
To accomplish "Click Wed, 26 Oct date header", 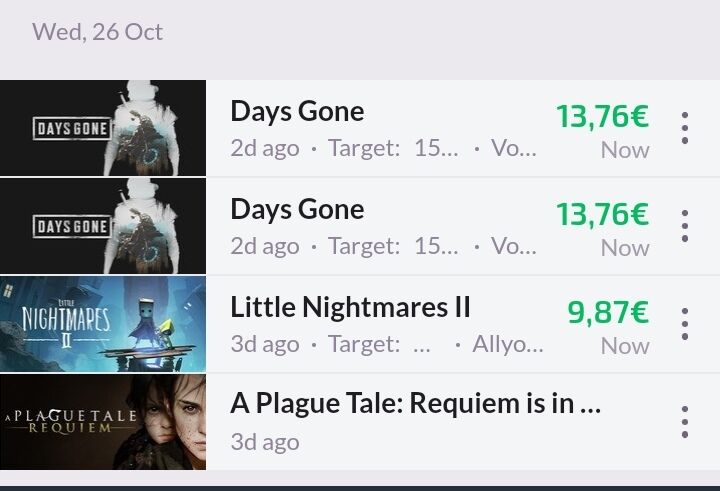I will click(97, 32).
